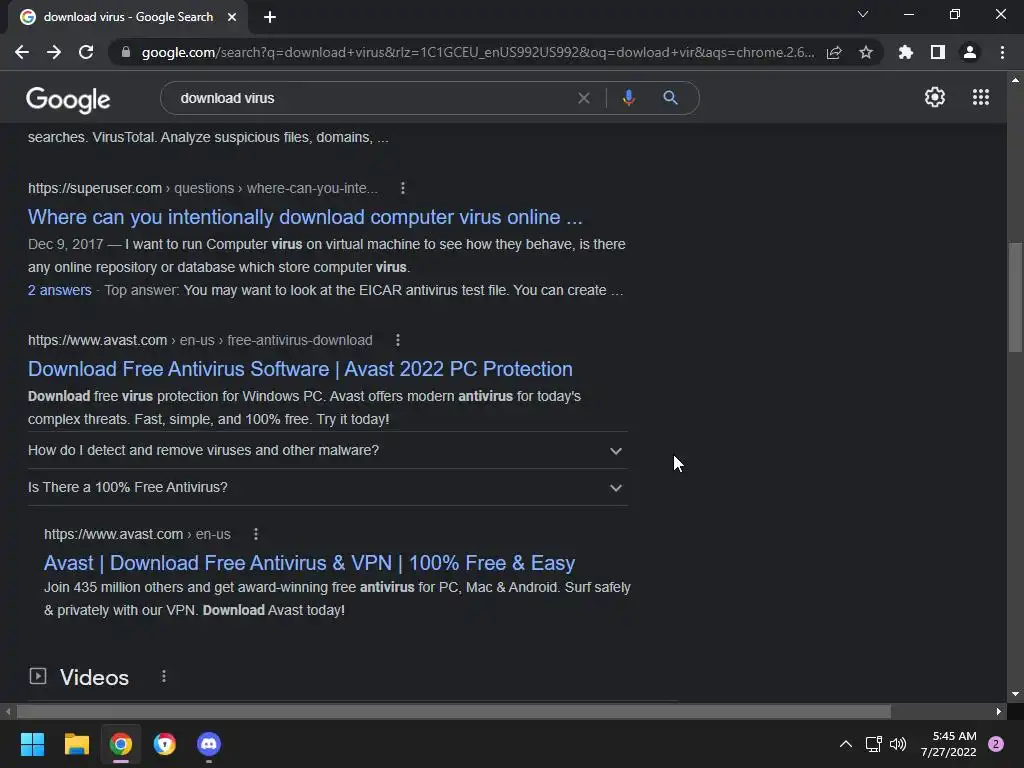
Task: Click the 'Videos' section heading
Action: coord(94,677)
